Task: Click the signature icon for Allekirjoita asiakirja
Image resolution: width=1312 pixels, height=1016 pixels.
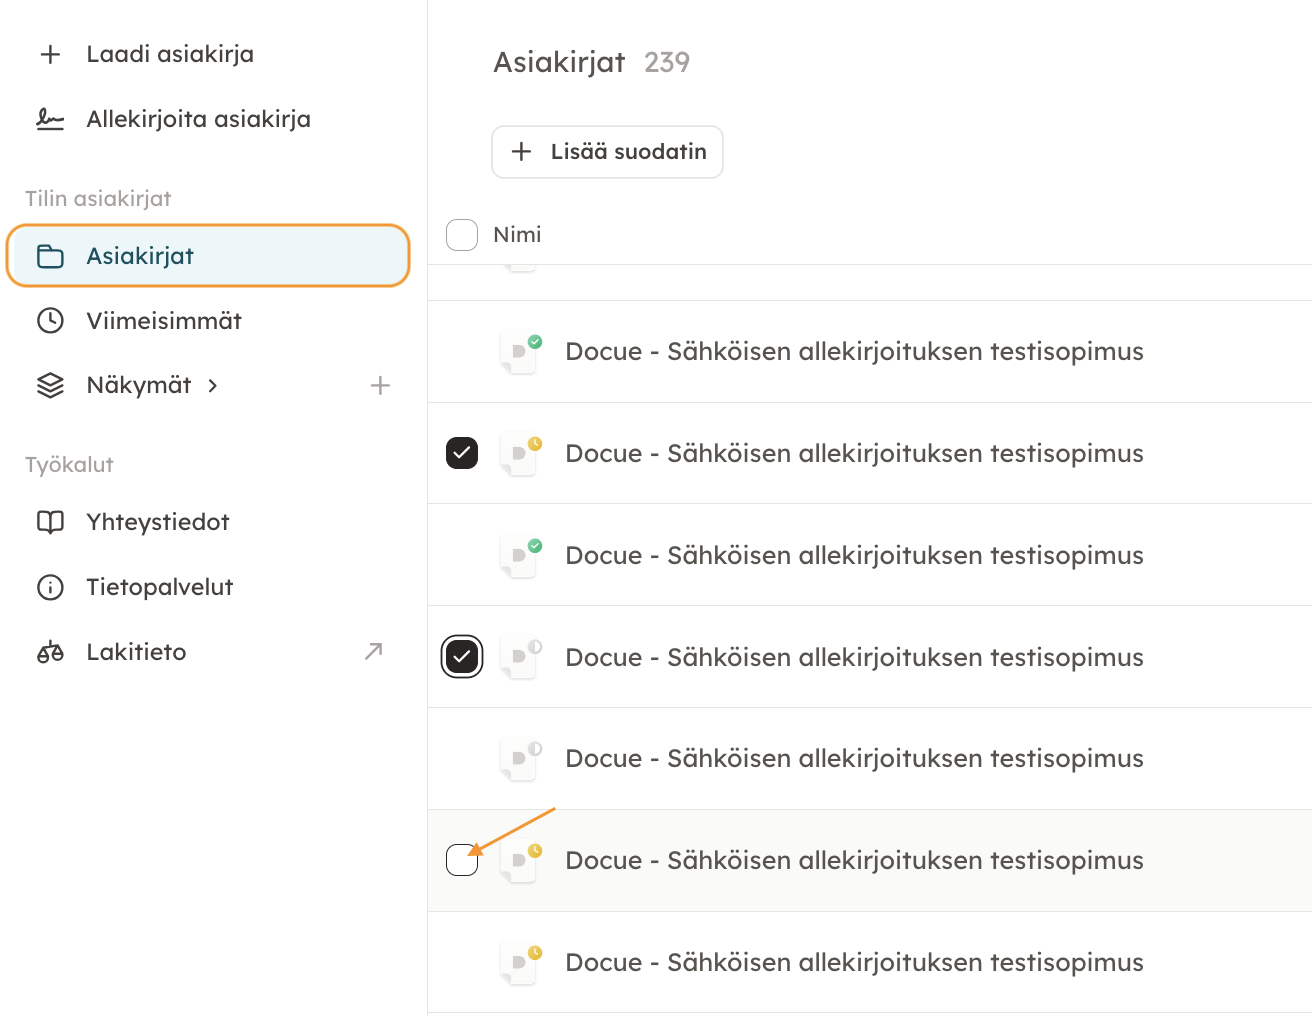Action: click(50, 119)
